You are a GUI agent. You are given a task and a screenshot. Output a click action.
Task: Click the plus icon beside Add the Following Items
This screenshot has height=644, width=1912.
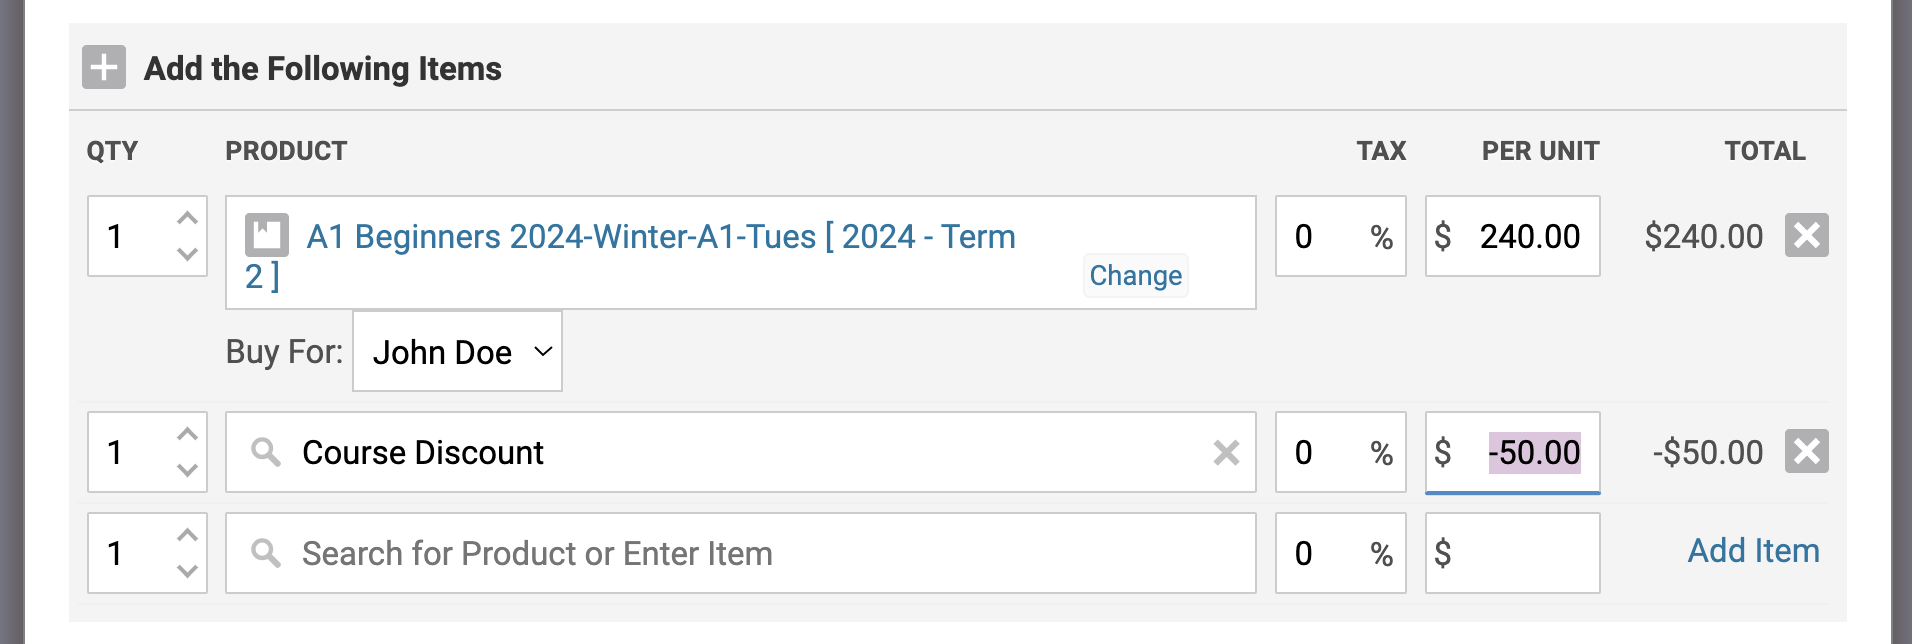(x=104, y=68)
